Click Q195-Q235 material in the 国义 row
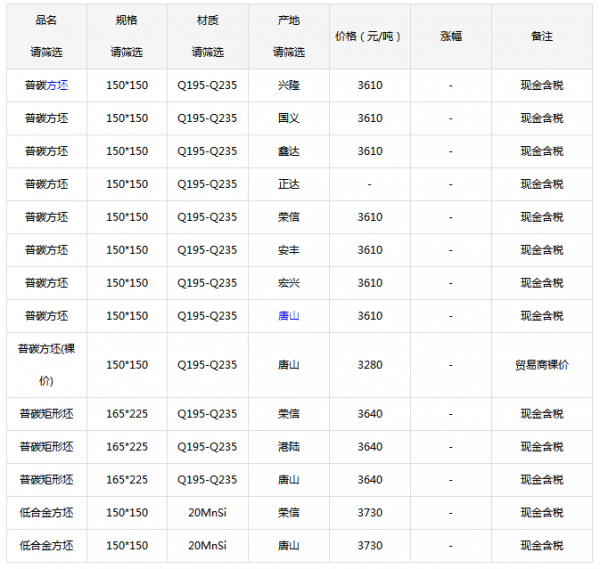Screen dimensions: 600x569 point(207,118)
